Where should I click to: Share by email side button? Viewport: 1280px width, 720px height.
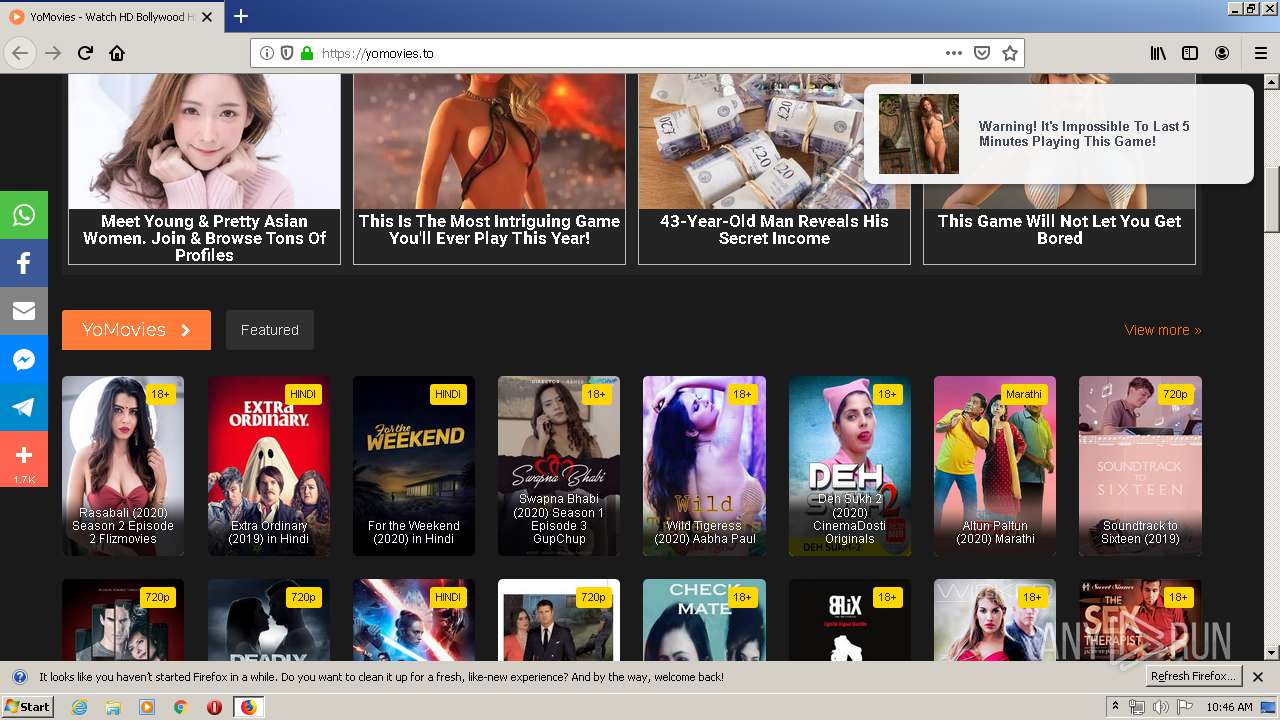(x=24, y=311)
